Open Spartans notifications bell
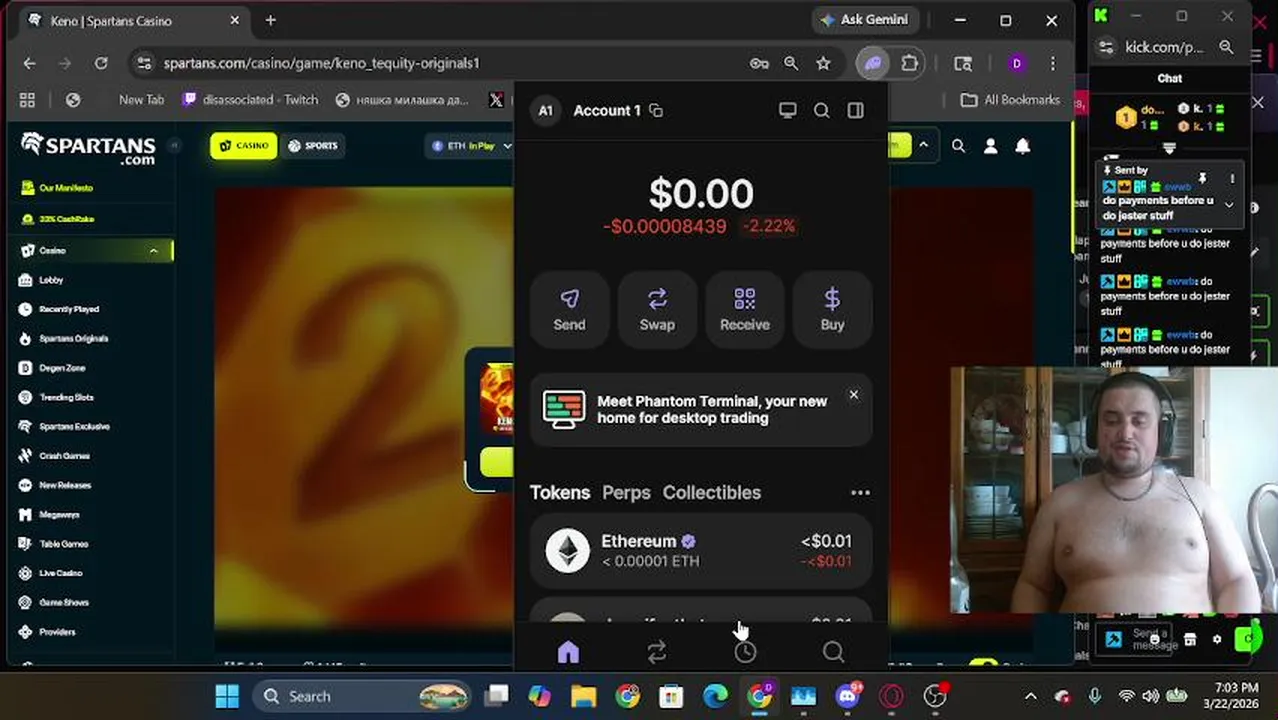This screenshot has width=1278, height=720. coord(1023,146)
